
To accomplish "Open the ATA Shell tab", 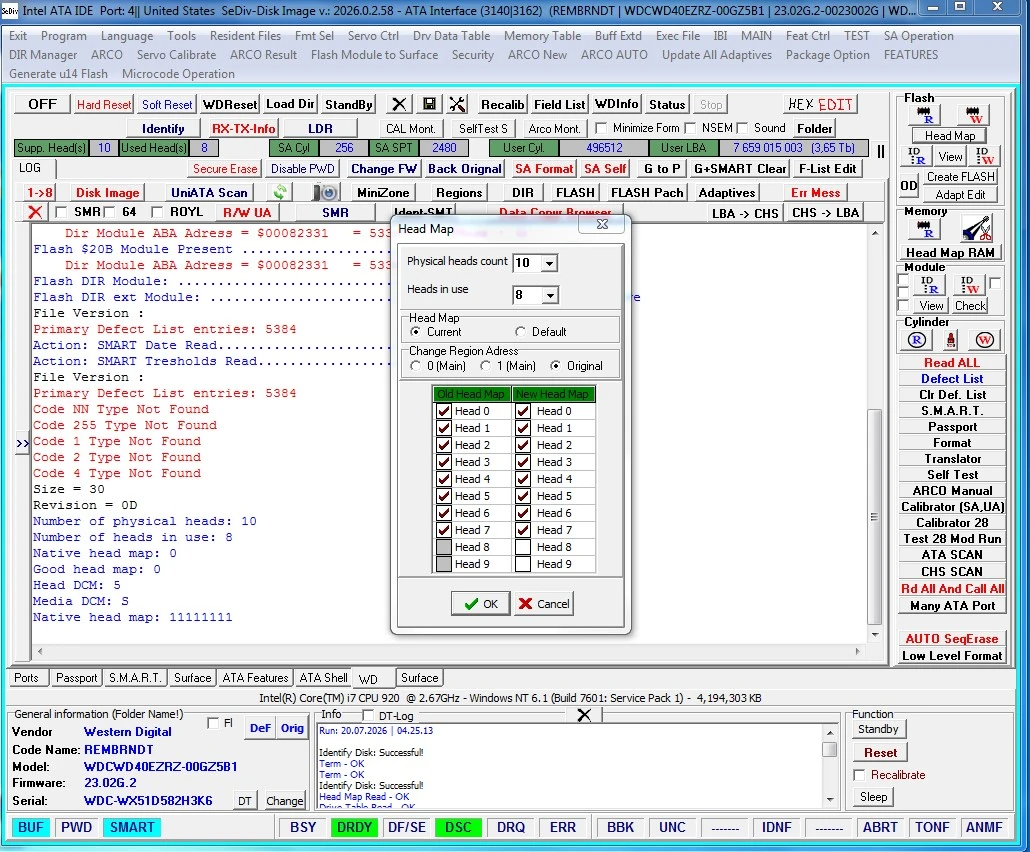I will click(323, 678).
